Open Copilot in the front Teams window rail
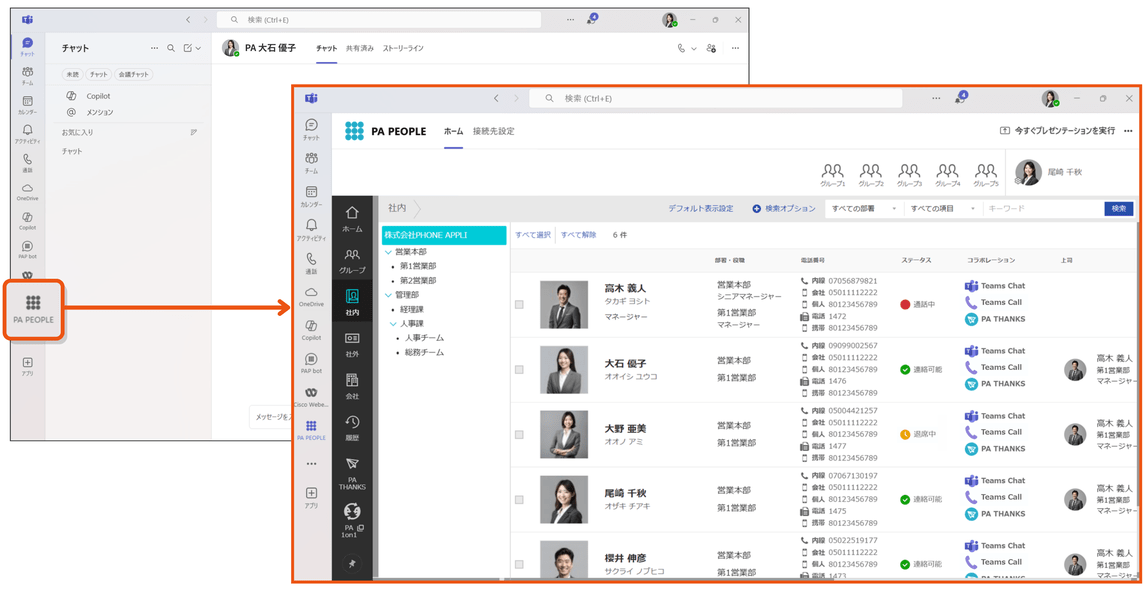Image resolution: width=1148 pixels, height=594 pixels. (311, 330)
